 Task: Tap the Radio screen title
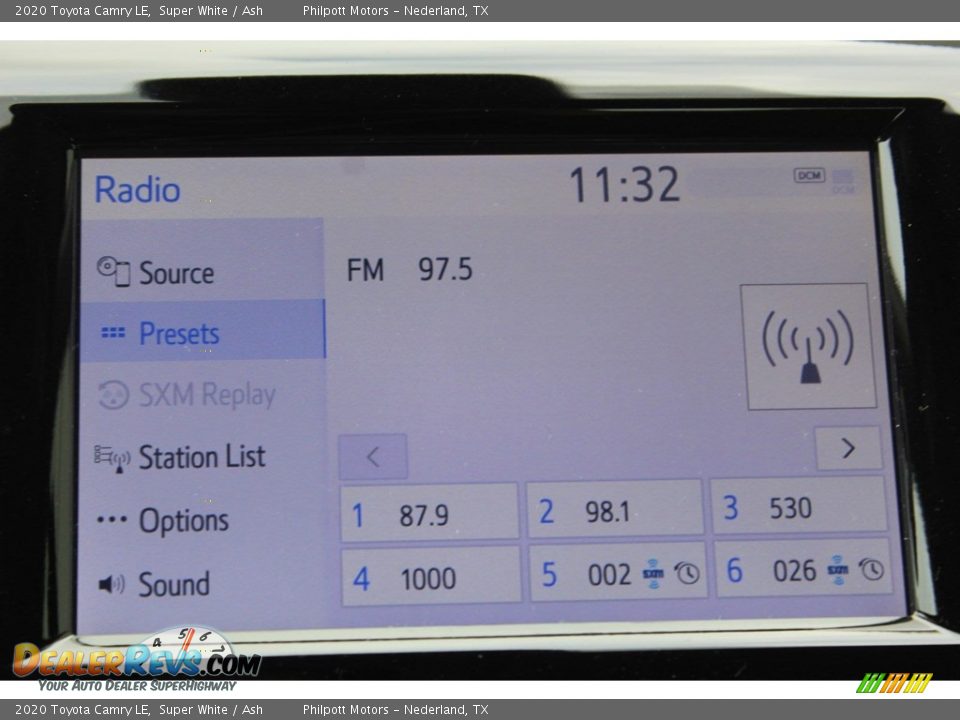point(138,189)
